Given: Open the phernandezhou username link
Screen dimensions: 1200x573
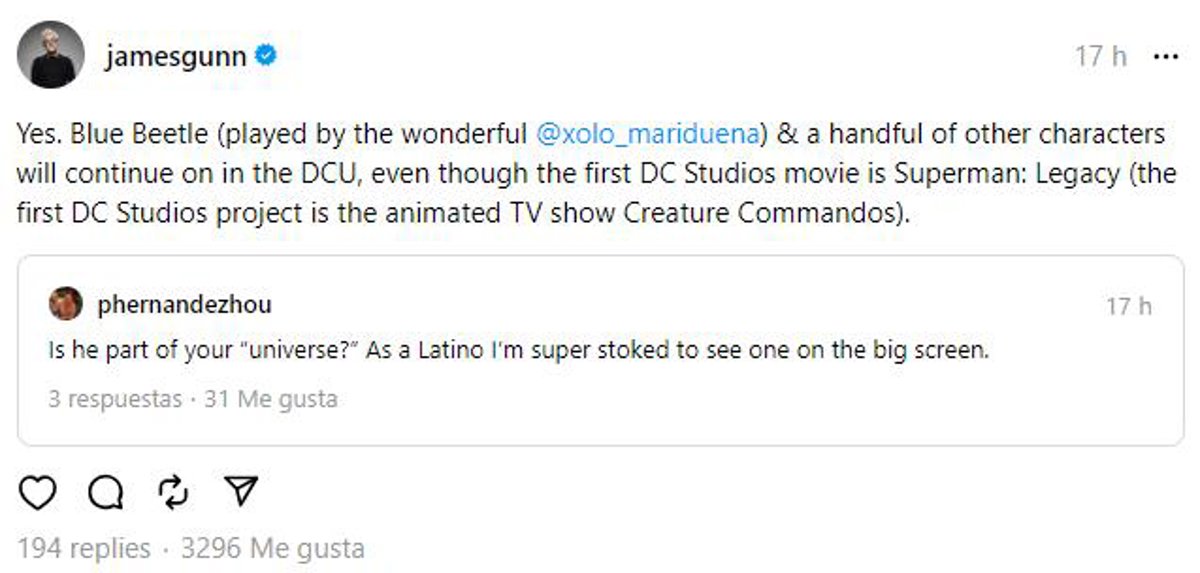Looking at the screenshot, I should coord(184,304).
